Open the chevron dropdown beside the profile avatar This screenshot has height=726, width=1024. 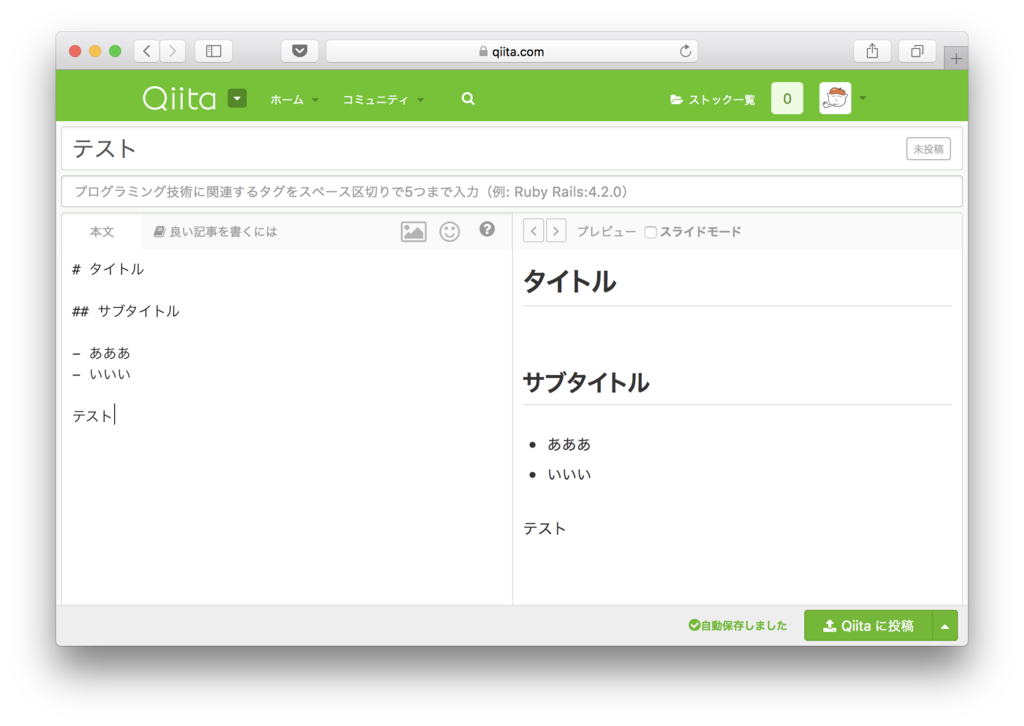pyautogui.click(x=862, y=98)
